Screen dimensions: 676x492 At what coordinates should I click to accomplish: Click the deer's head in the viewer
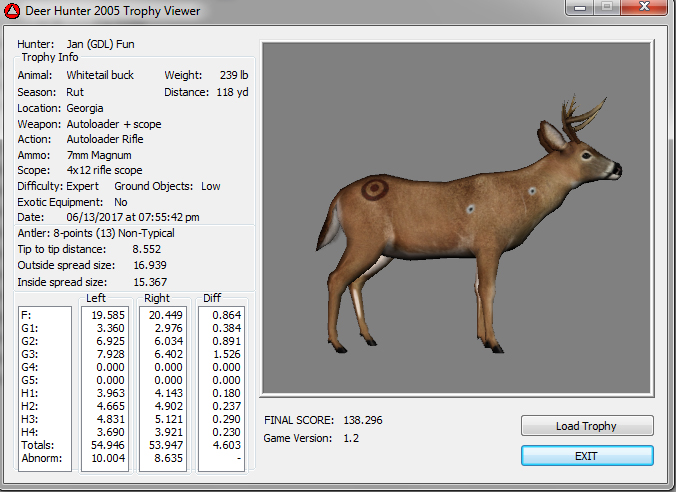(x=593, y=157)
